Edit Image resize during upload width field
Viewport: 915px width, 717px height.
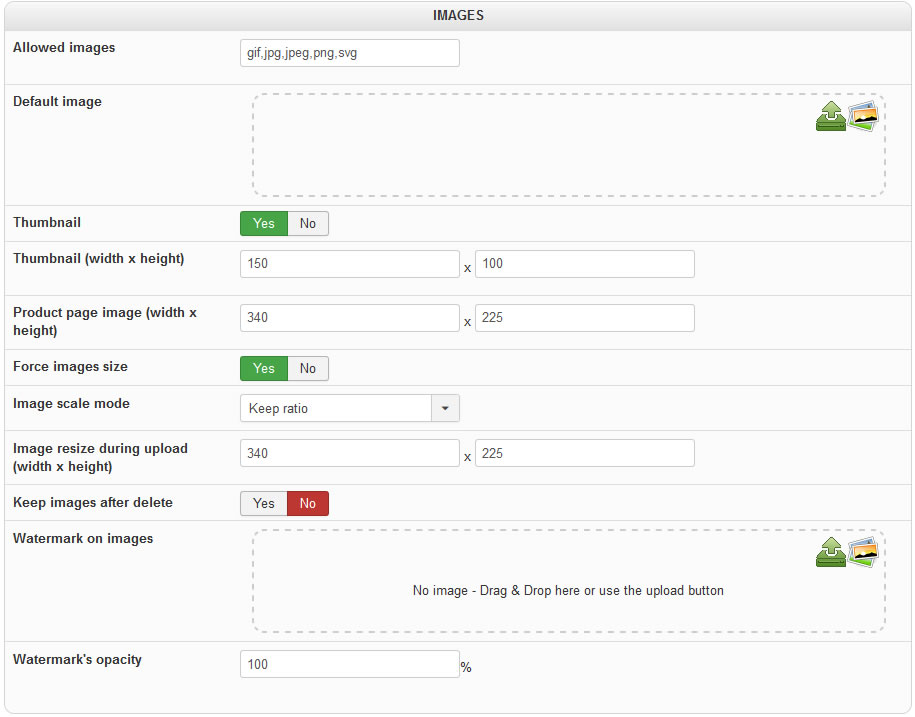pyautogui.click(x=350, y=454)
